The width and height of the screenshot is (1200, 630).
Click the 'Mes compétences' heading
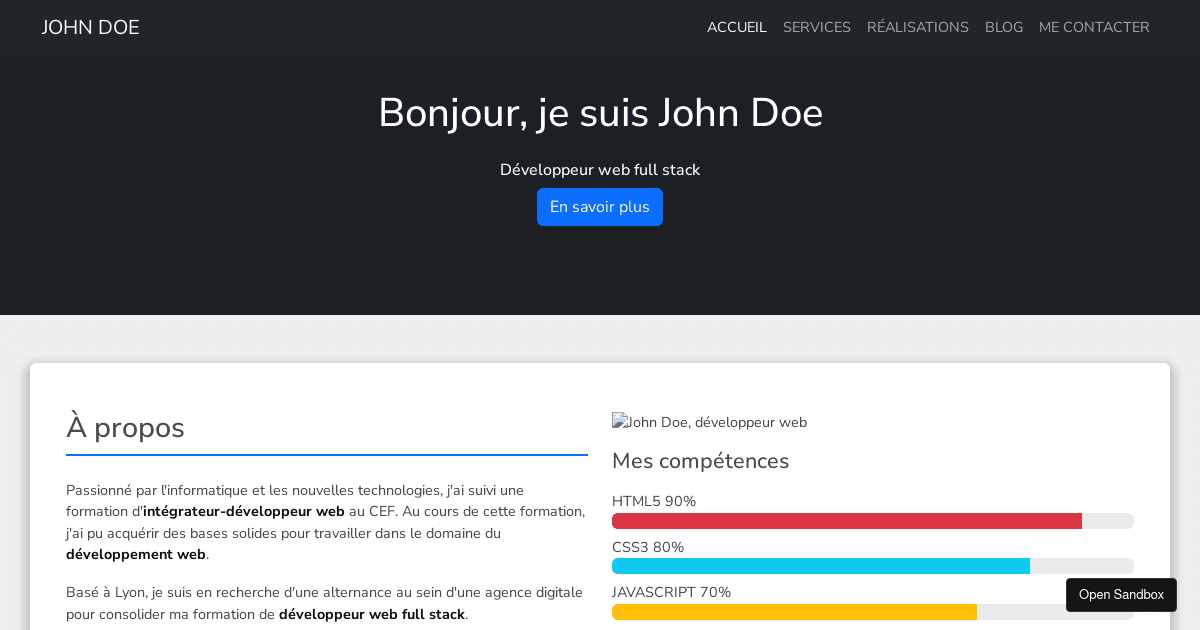pyautogui.click(x=700, y=461)
